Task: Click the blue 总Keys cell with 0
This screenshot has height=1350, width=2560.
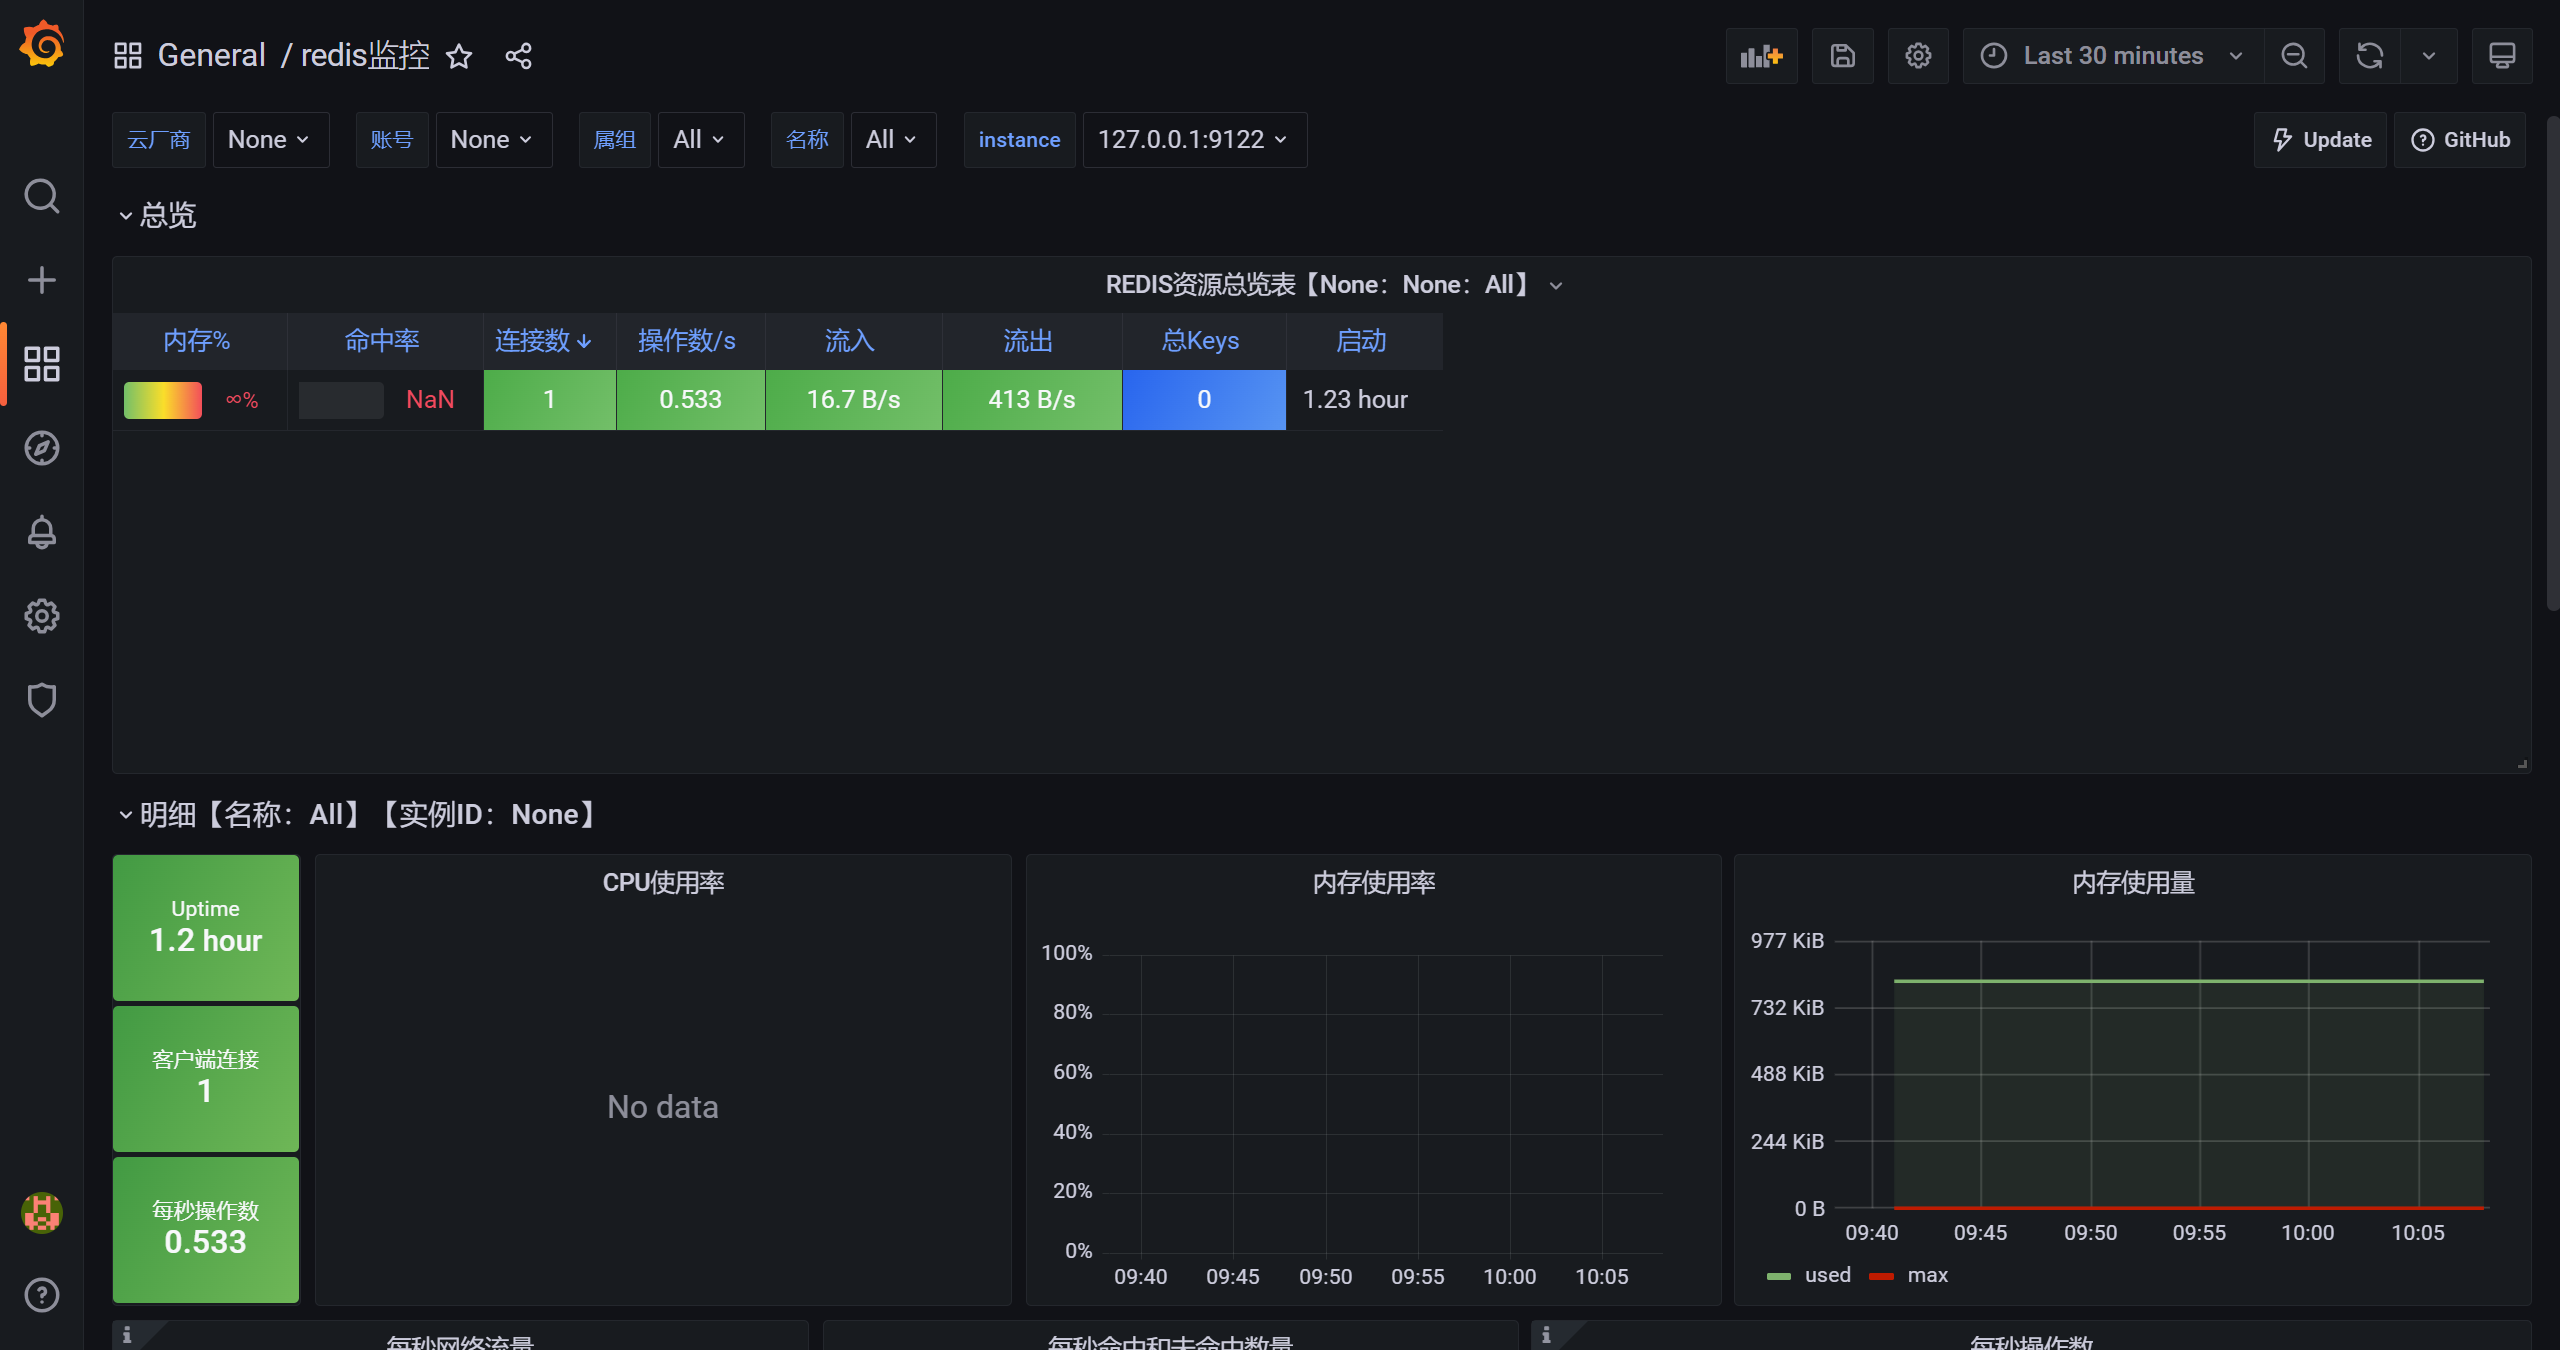Action: click(1204, 400)
